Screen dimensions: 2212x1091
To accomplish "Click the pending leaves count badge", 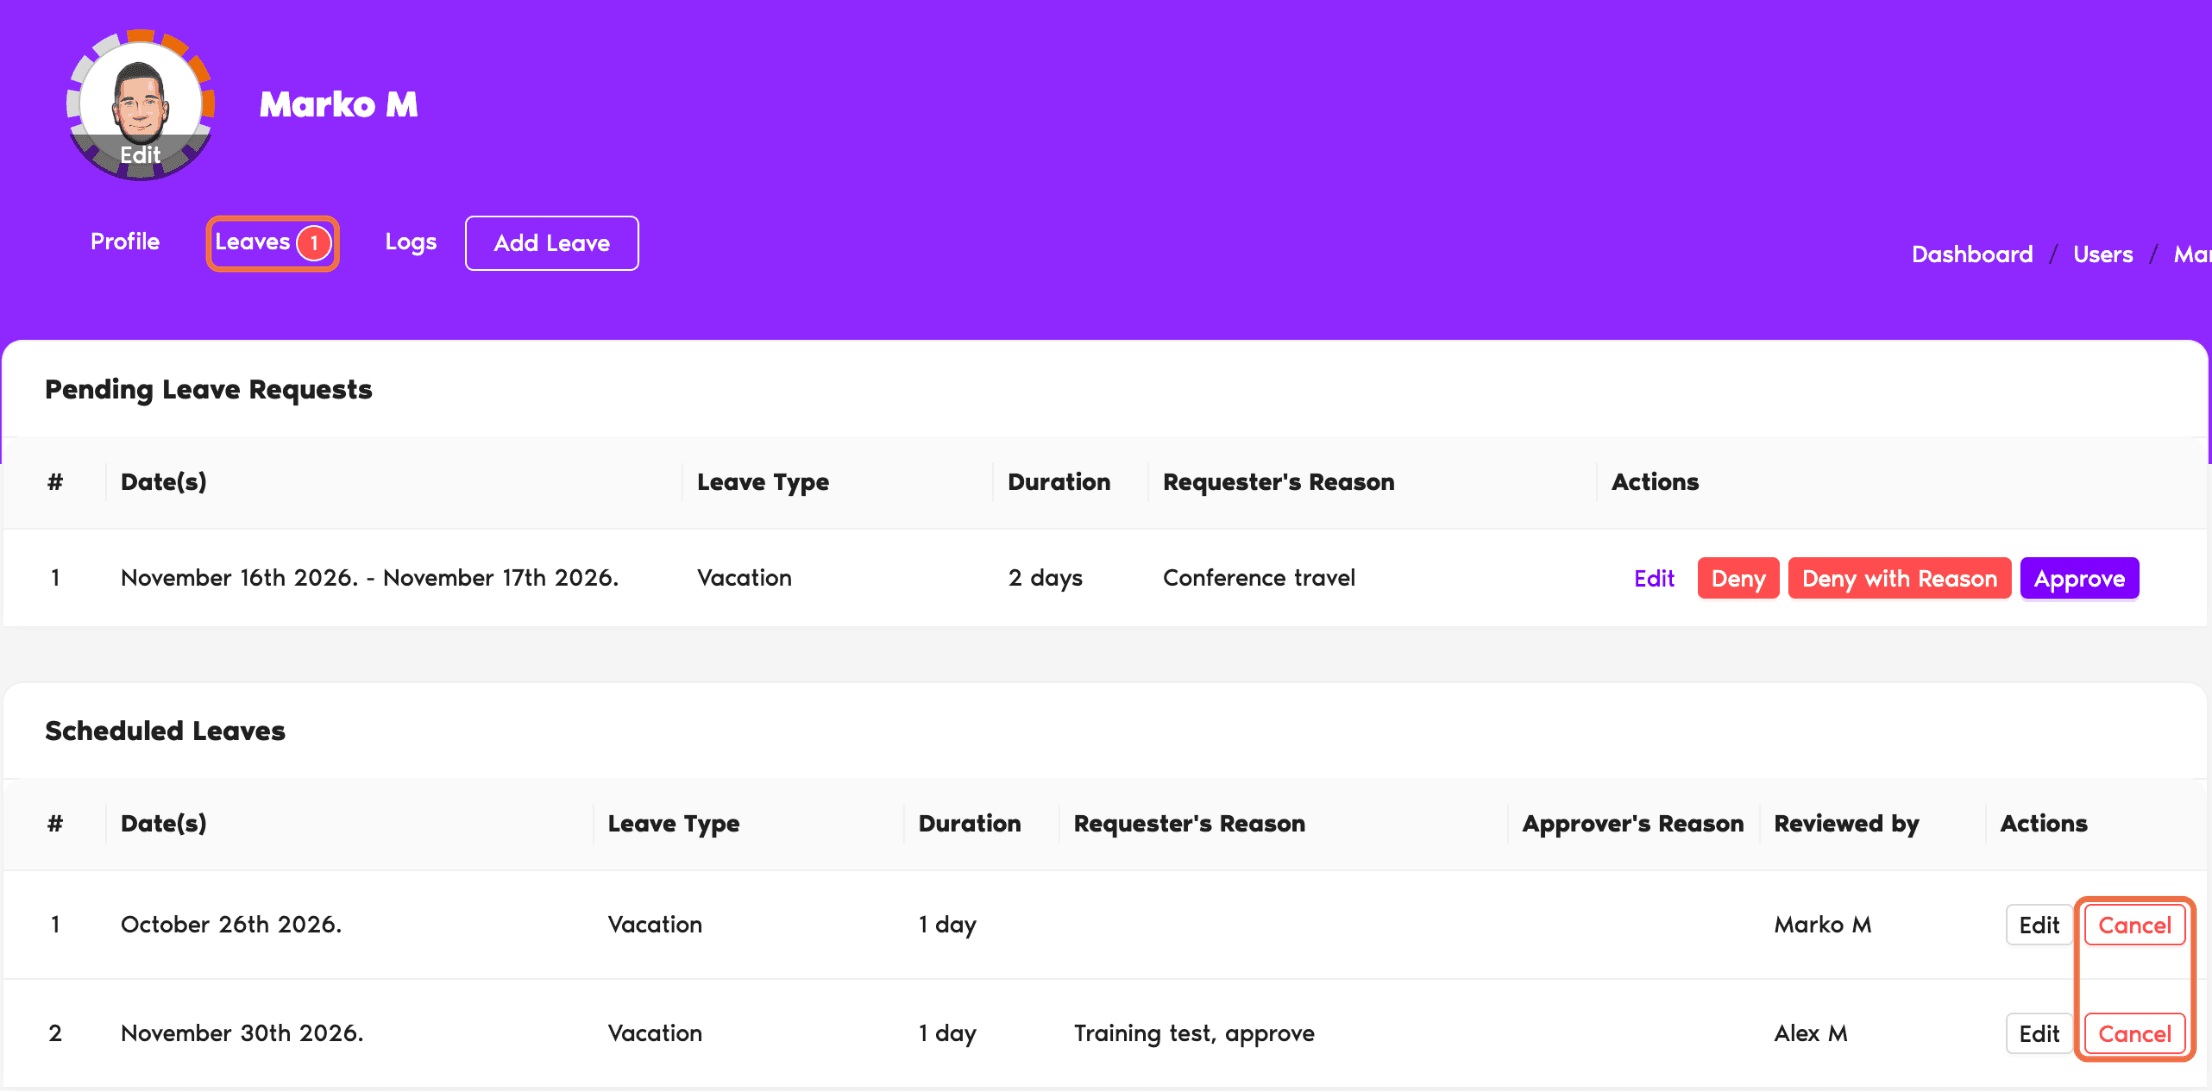I will coord(314,243).
